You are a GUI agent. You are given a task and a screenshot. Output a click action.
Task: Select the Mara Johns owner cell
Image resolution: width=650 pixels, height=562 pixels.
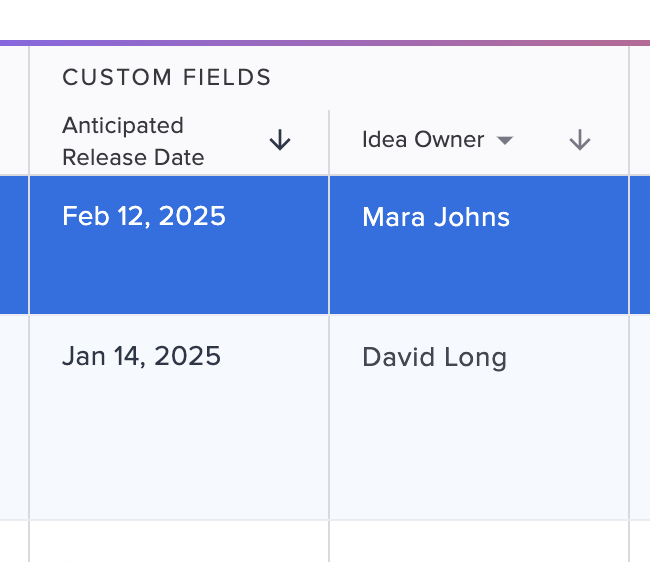click(479, 245)
